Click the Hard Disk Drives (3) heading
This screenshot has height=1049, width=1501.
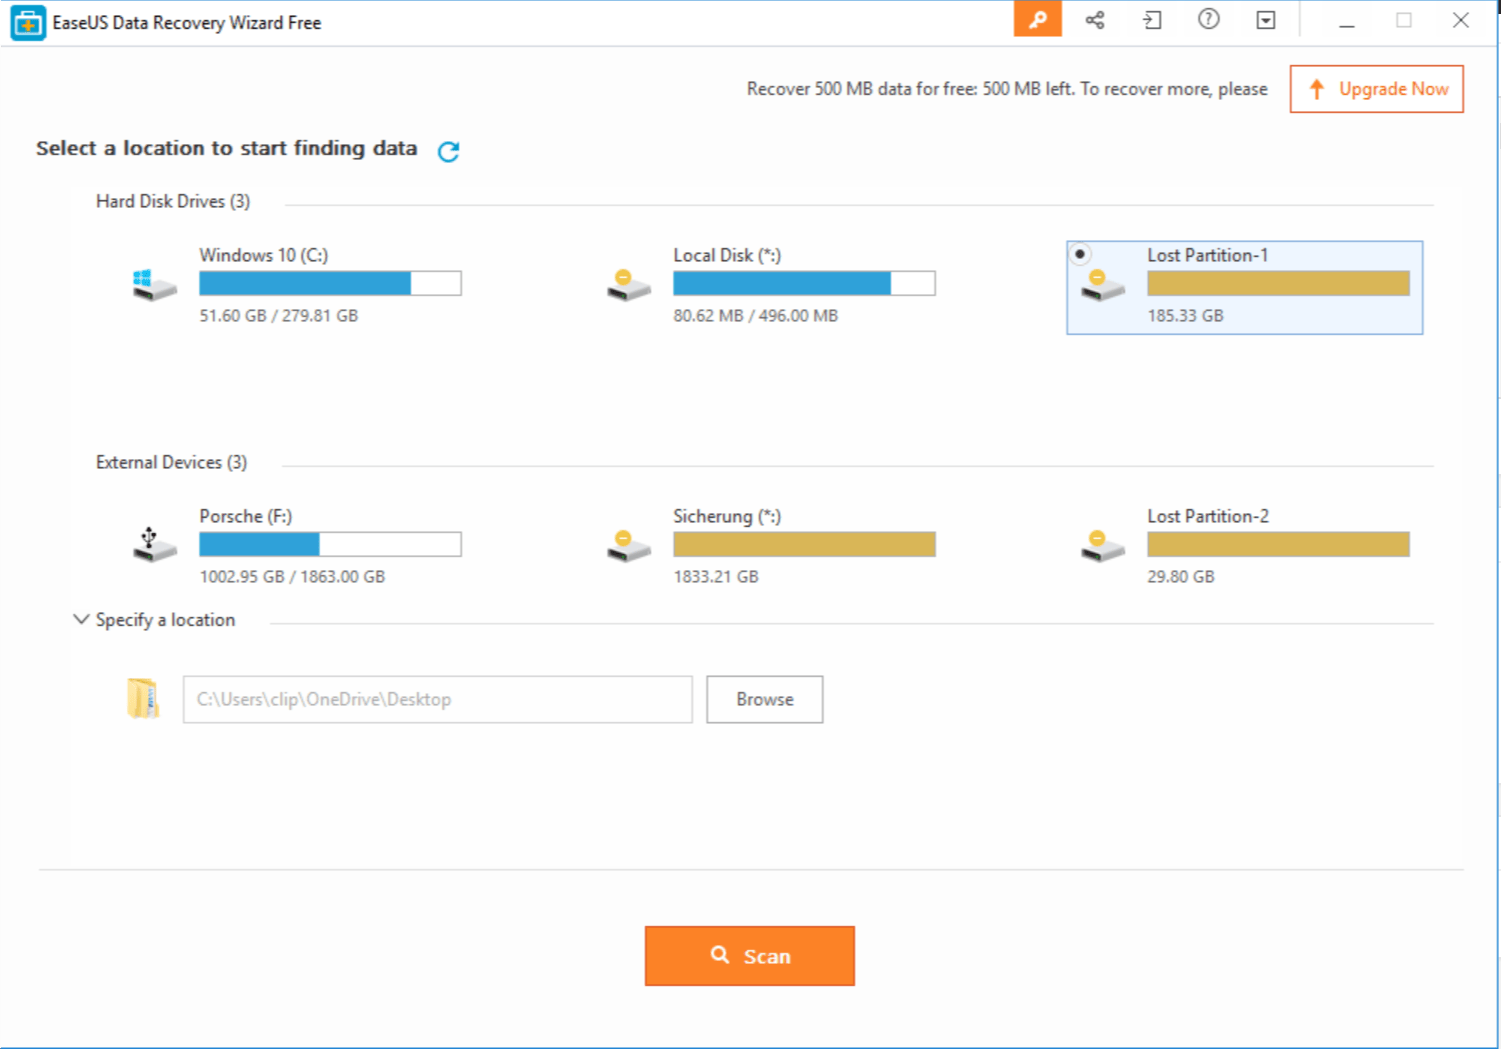click(x=173, y=202)
